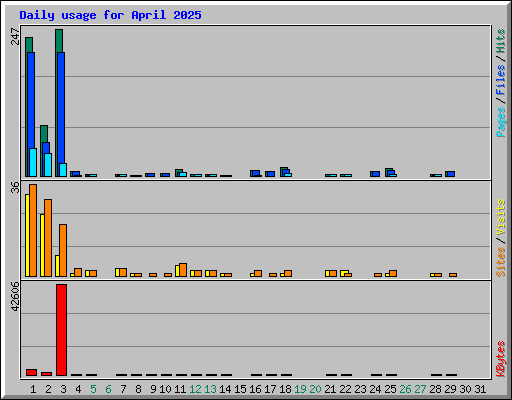Click green weekend day label 6
Image resolution: width=512 pixels, height=400 pixels.
pyautogui.click(x=108, y=389)
